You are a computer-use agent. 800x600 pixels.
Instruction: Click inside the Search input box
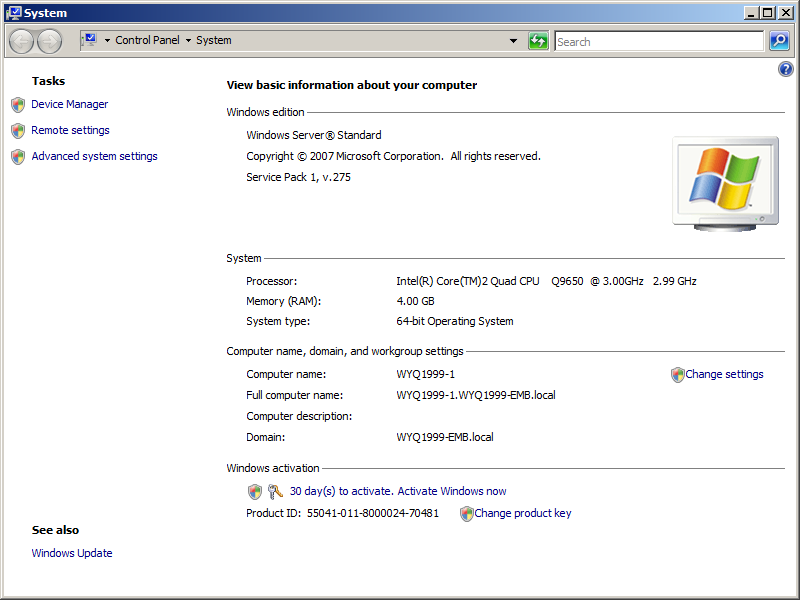[658, 42]
